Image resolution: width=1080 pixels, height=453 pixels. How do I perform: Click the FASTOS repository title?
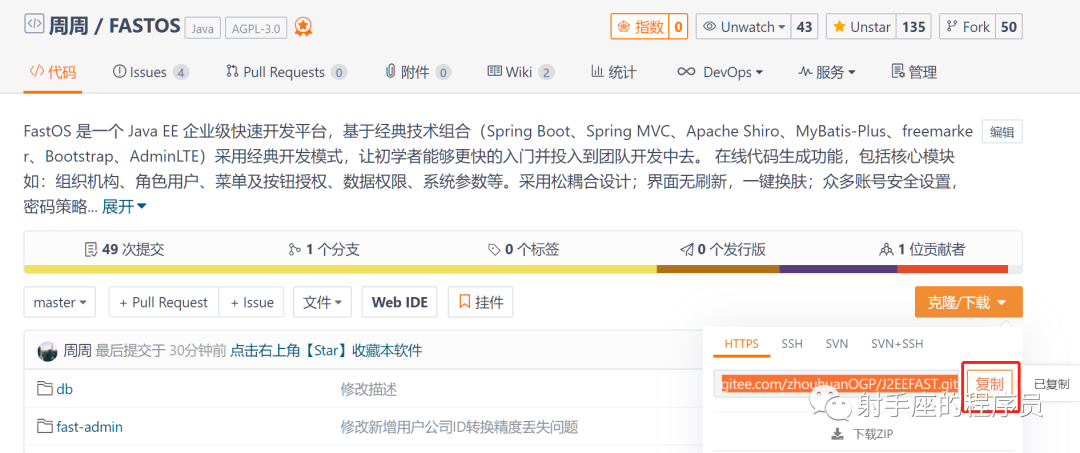(143, 25)
